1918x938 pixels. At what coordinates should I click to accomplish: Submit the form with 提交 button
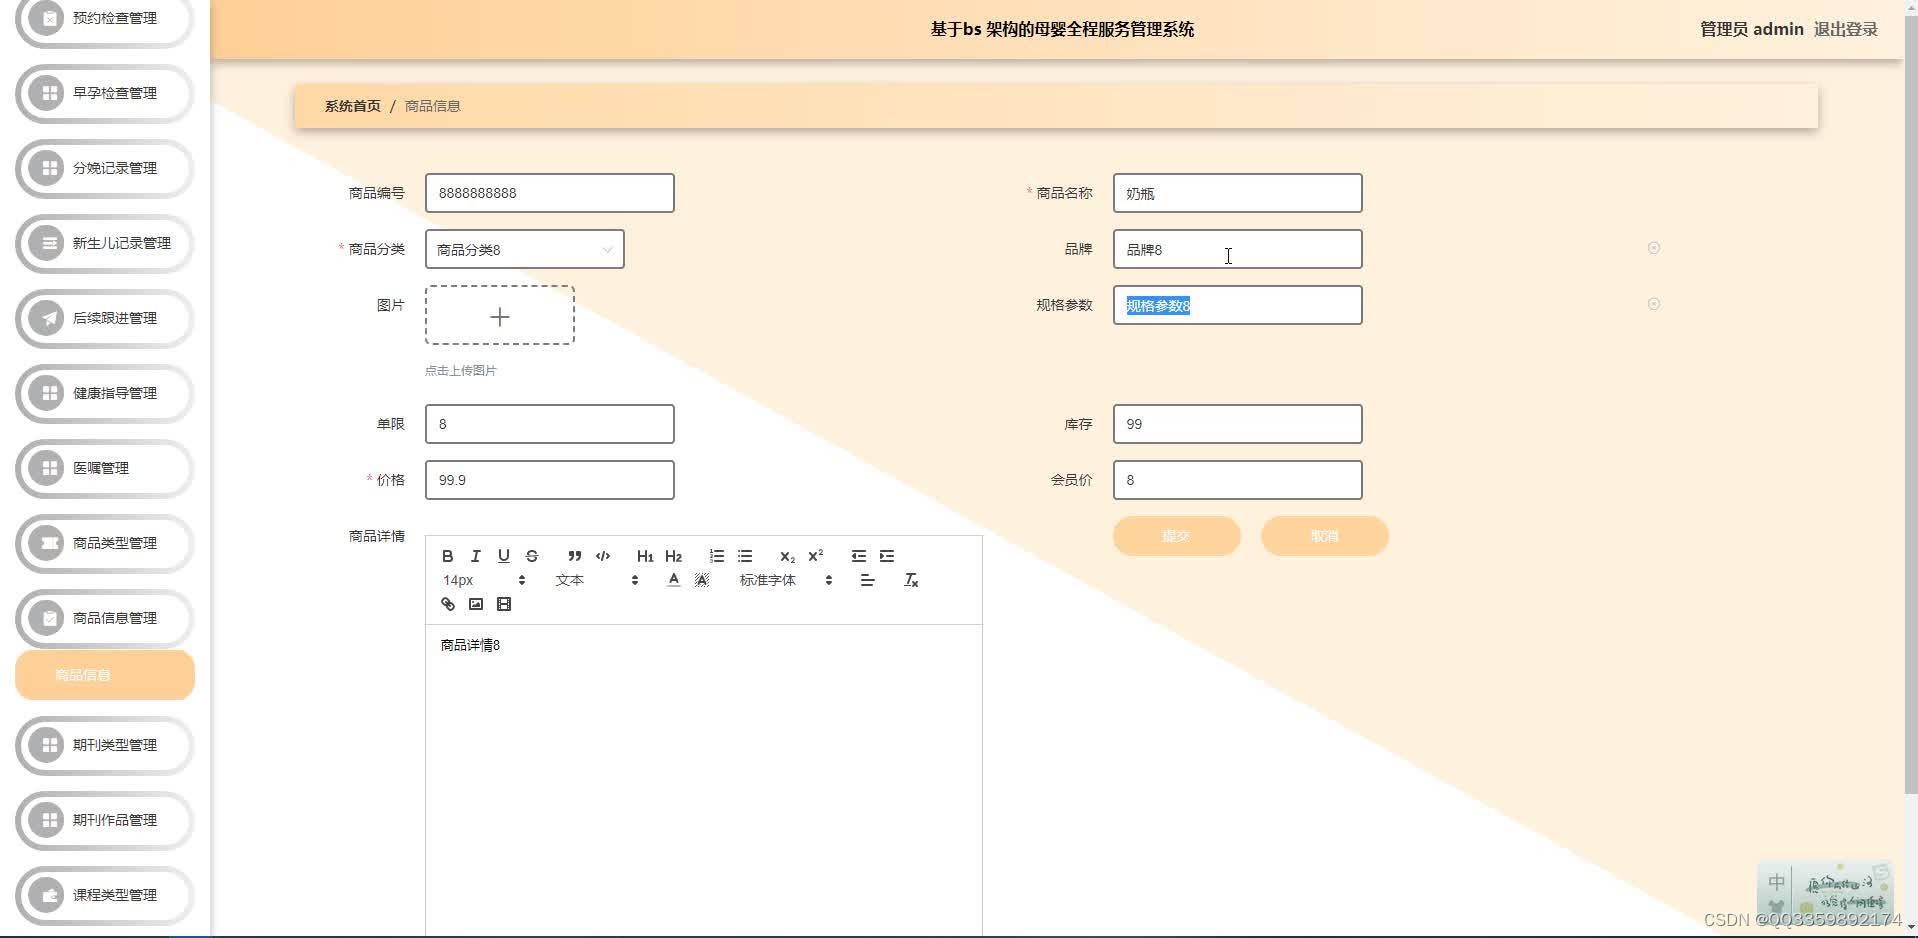(1177, 536)
